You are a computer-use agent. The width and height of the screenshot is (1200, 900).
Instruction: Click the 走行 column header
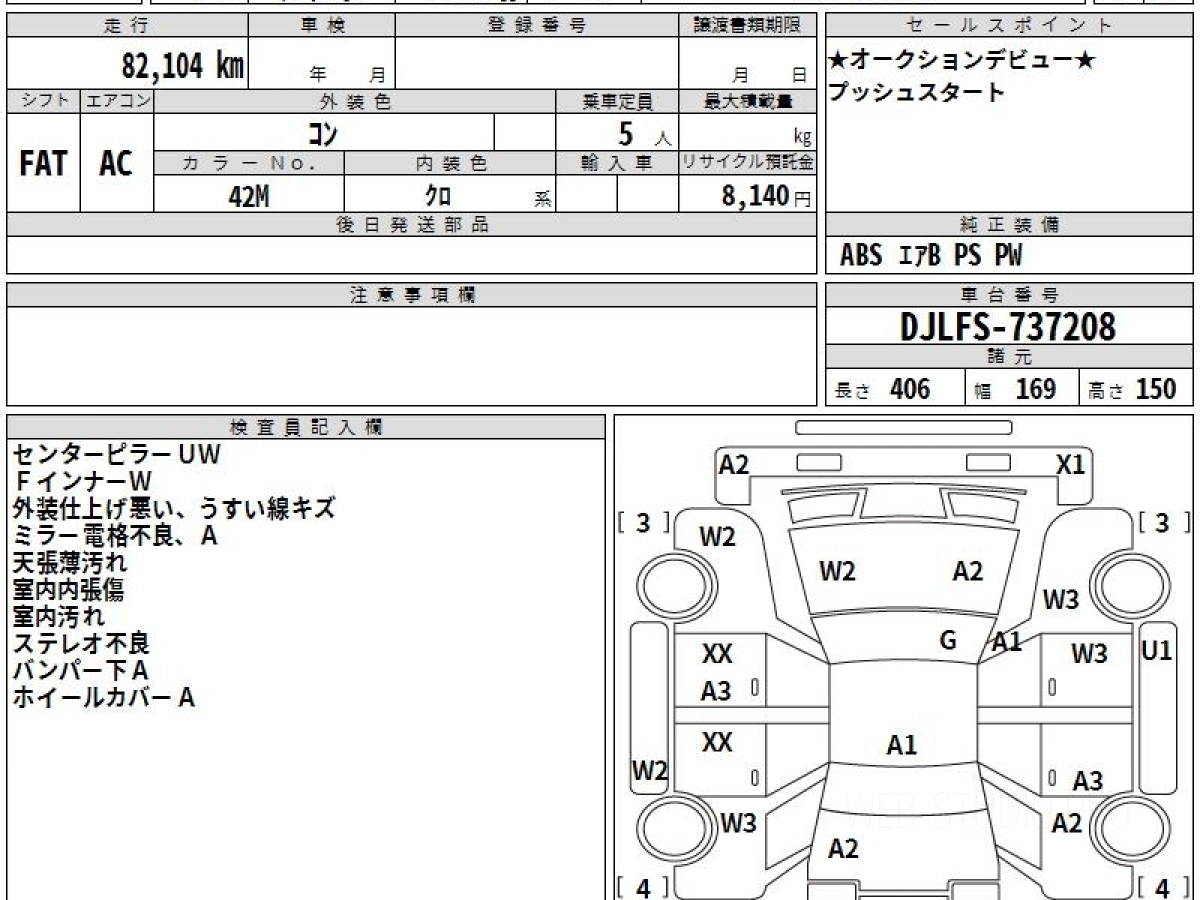coord(126,26)
